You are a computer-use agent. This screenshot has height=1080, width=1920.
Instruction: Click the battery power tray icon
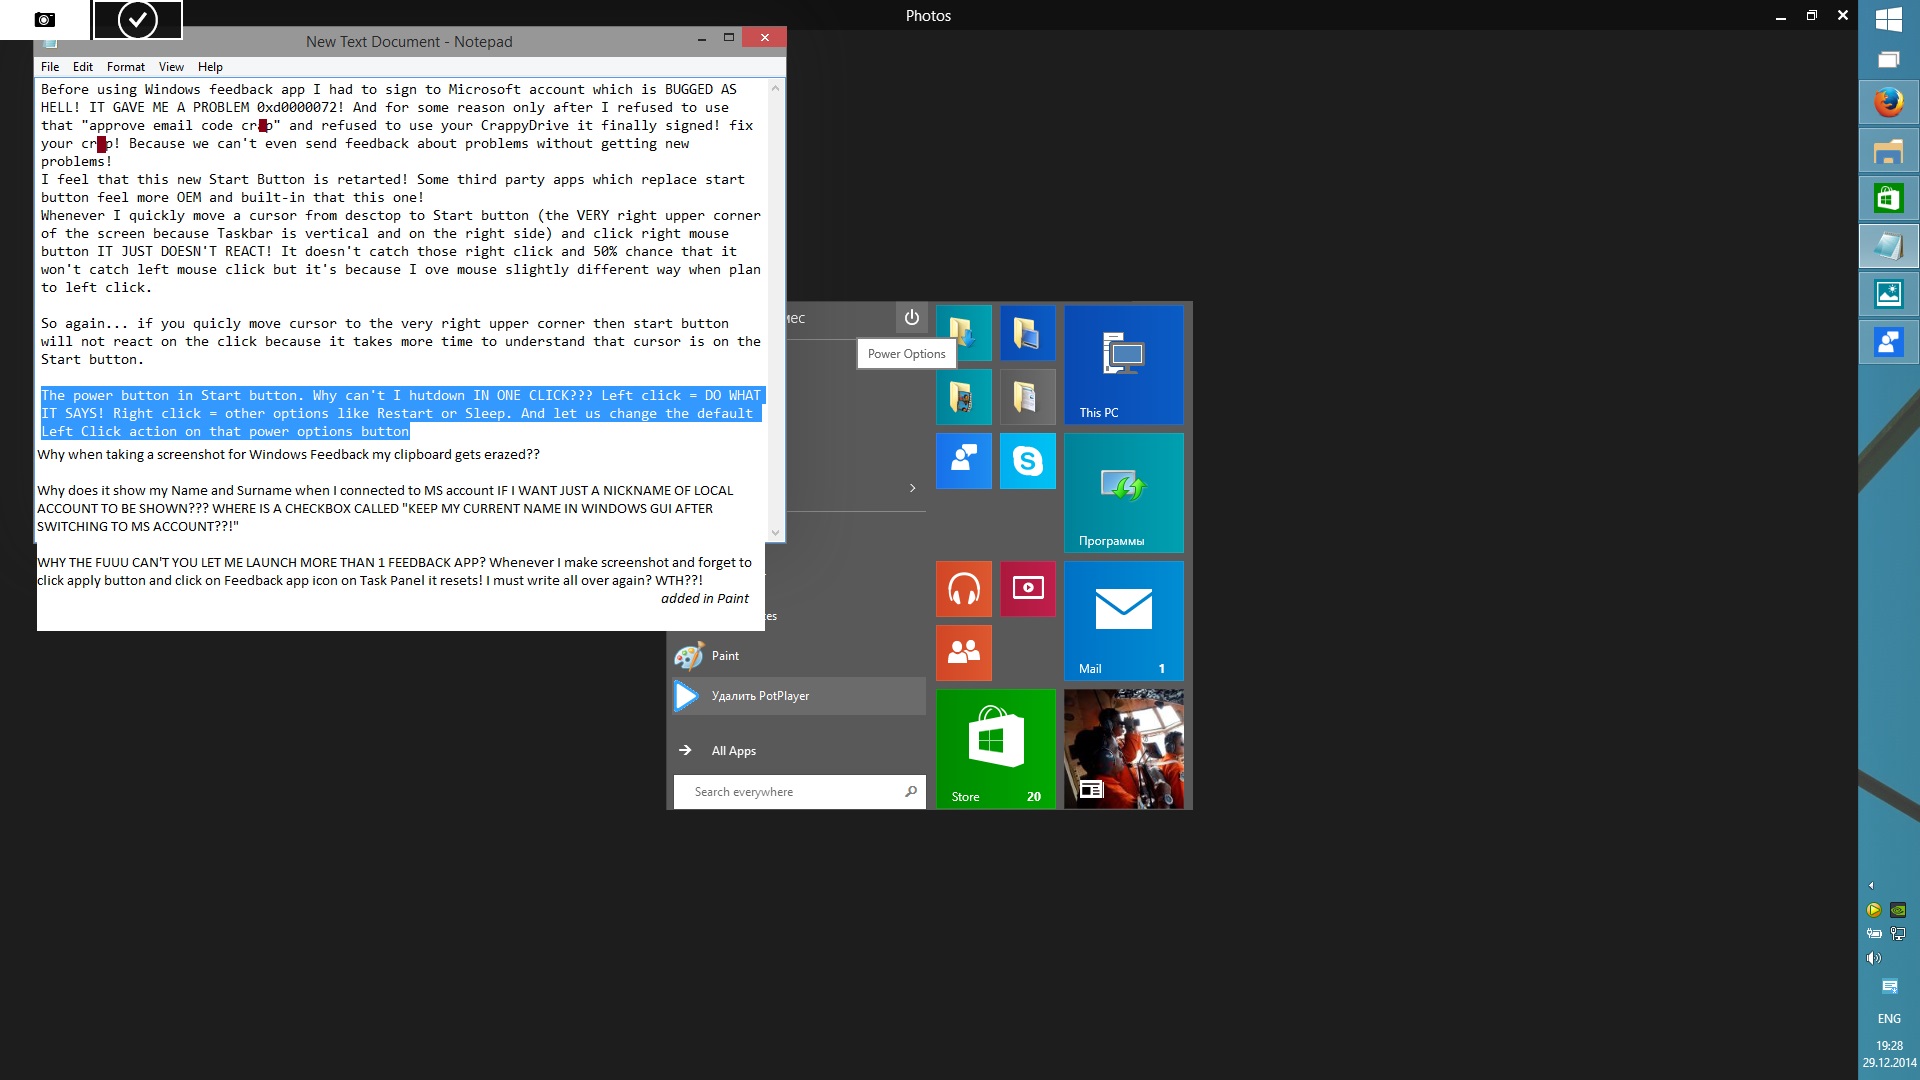[x=1874, y=934]
